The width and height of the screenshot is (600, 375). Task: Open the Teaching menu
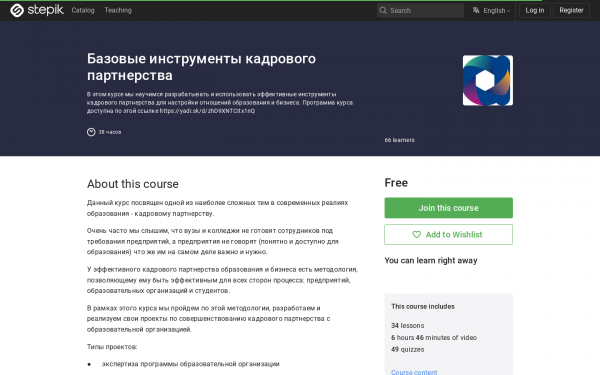pyautogui.click(x=118, y=10)
